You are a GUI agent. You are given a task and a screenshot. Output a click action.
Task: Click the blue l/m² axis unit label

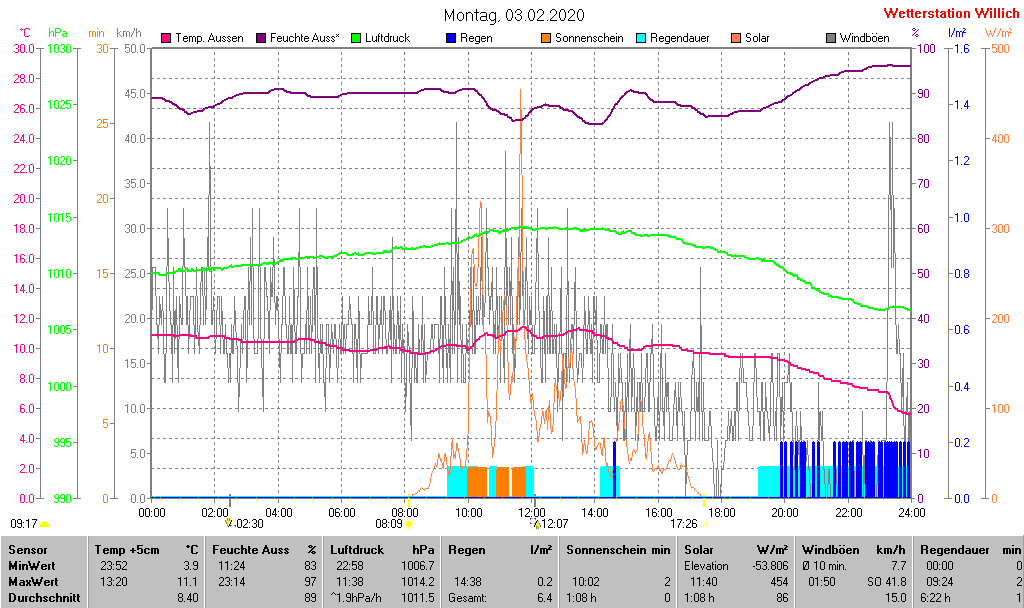(x=957, y=33)
